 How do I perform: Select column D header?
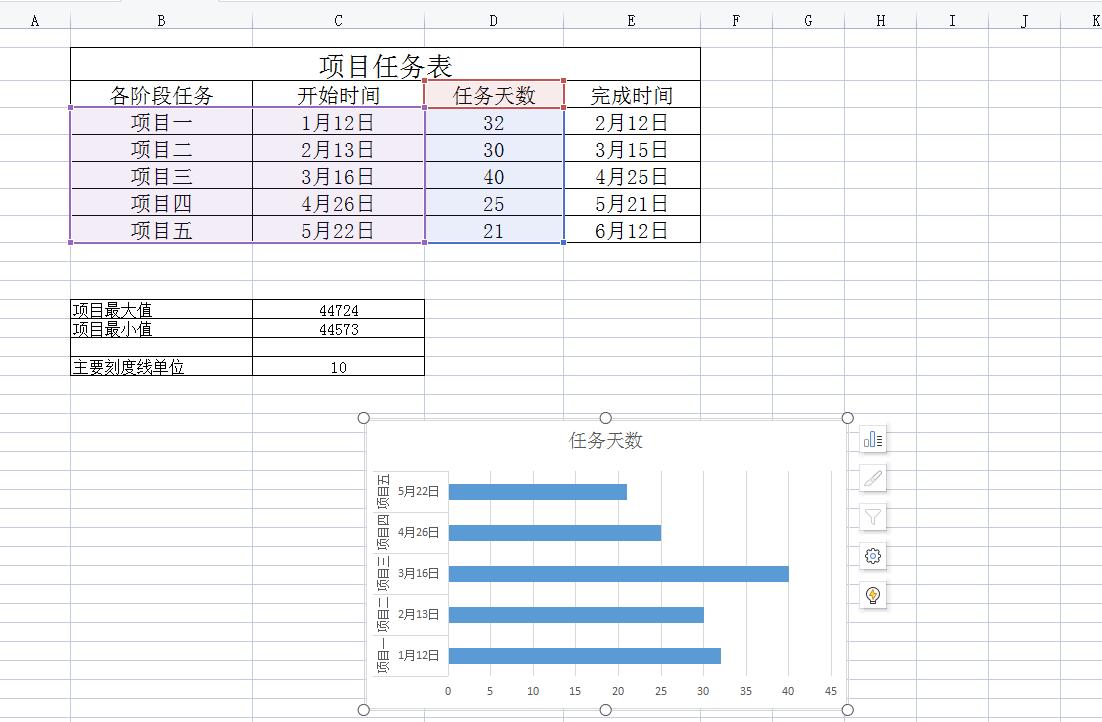click(493, 17)
